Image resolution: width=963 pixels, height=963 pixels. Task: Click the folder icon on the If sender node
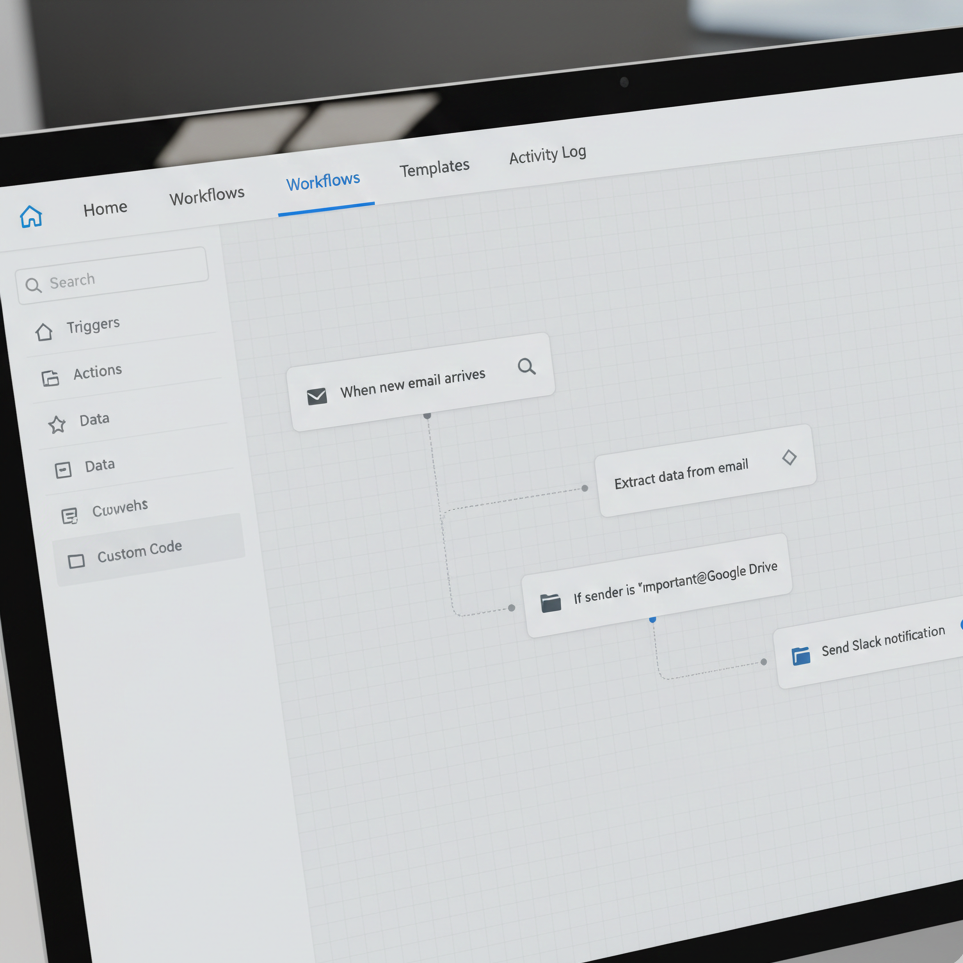(x=550, y=601)
